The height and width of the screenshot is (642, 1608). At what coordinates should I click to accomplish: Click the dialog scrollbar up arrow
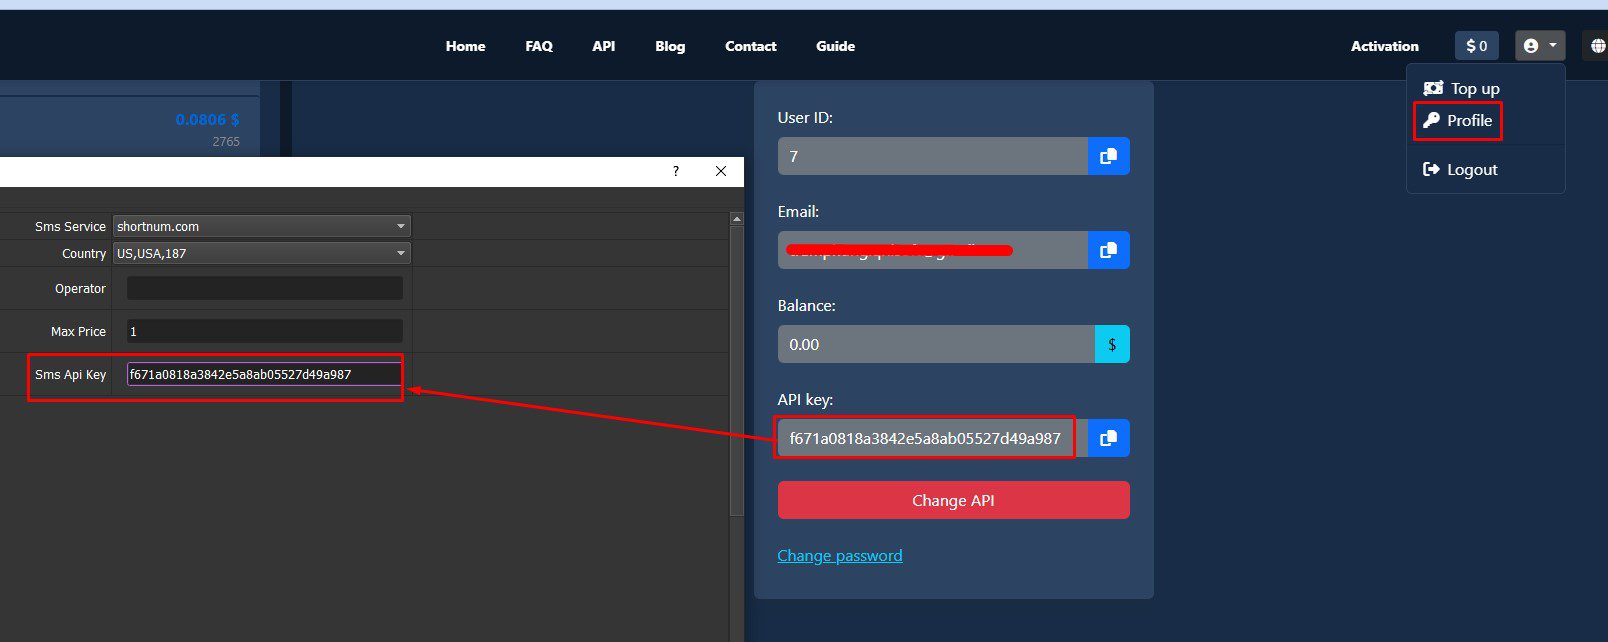coord(737,218)
